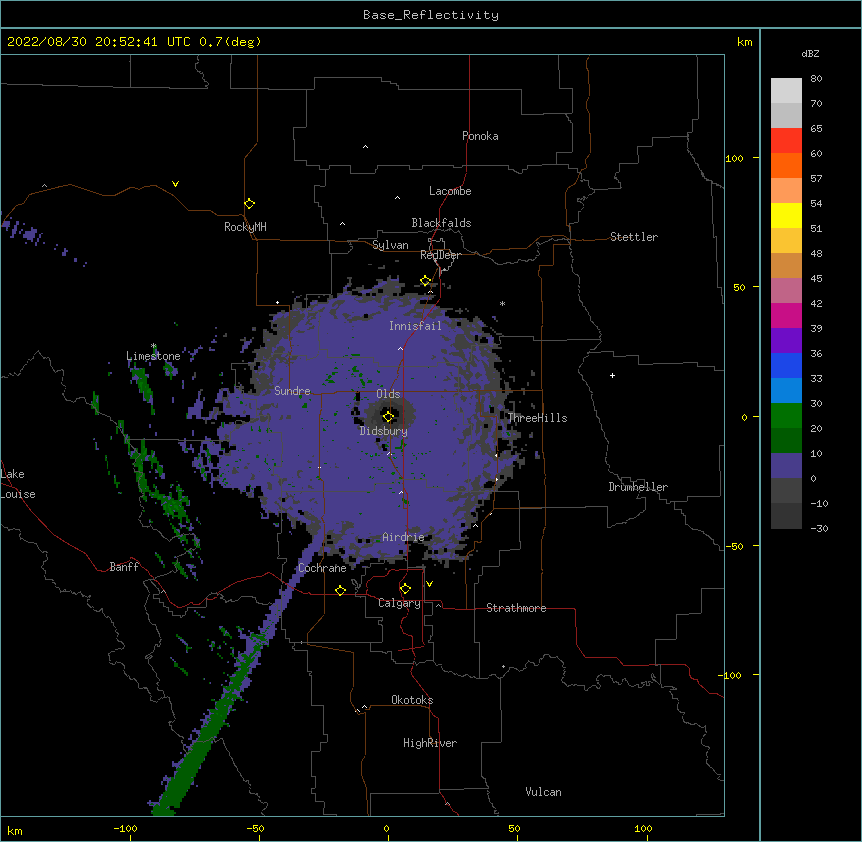Viewport: 862px width, 842px height.
Task: Click the 80 dBZ legend value
Action: pos(816,79)
